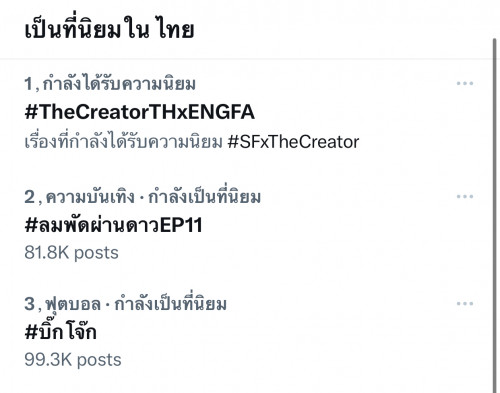Click the ฟุตบอล category label
Viewport: 500px width, 393px height.
tap(73, 304)
